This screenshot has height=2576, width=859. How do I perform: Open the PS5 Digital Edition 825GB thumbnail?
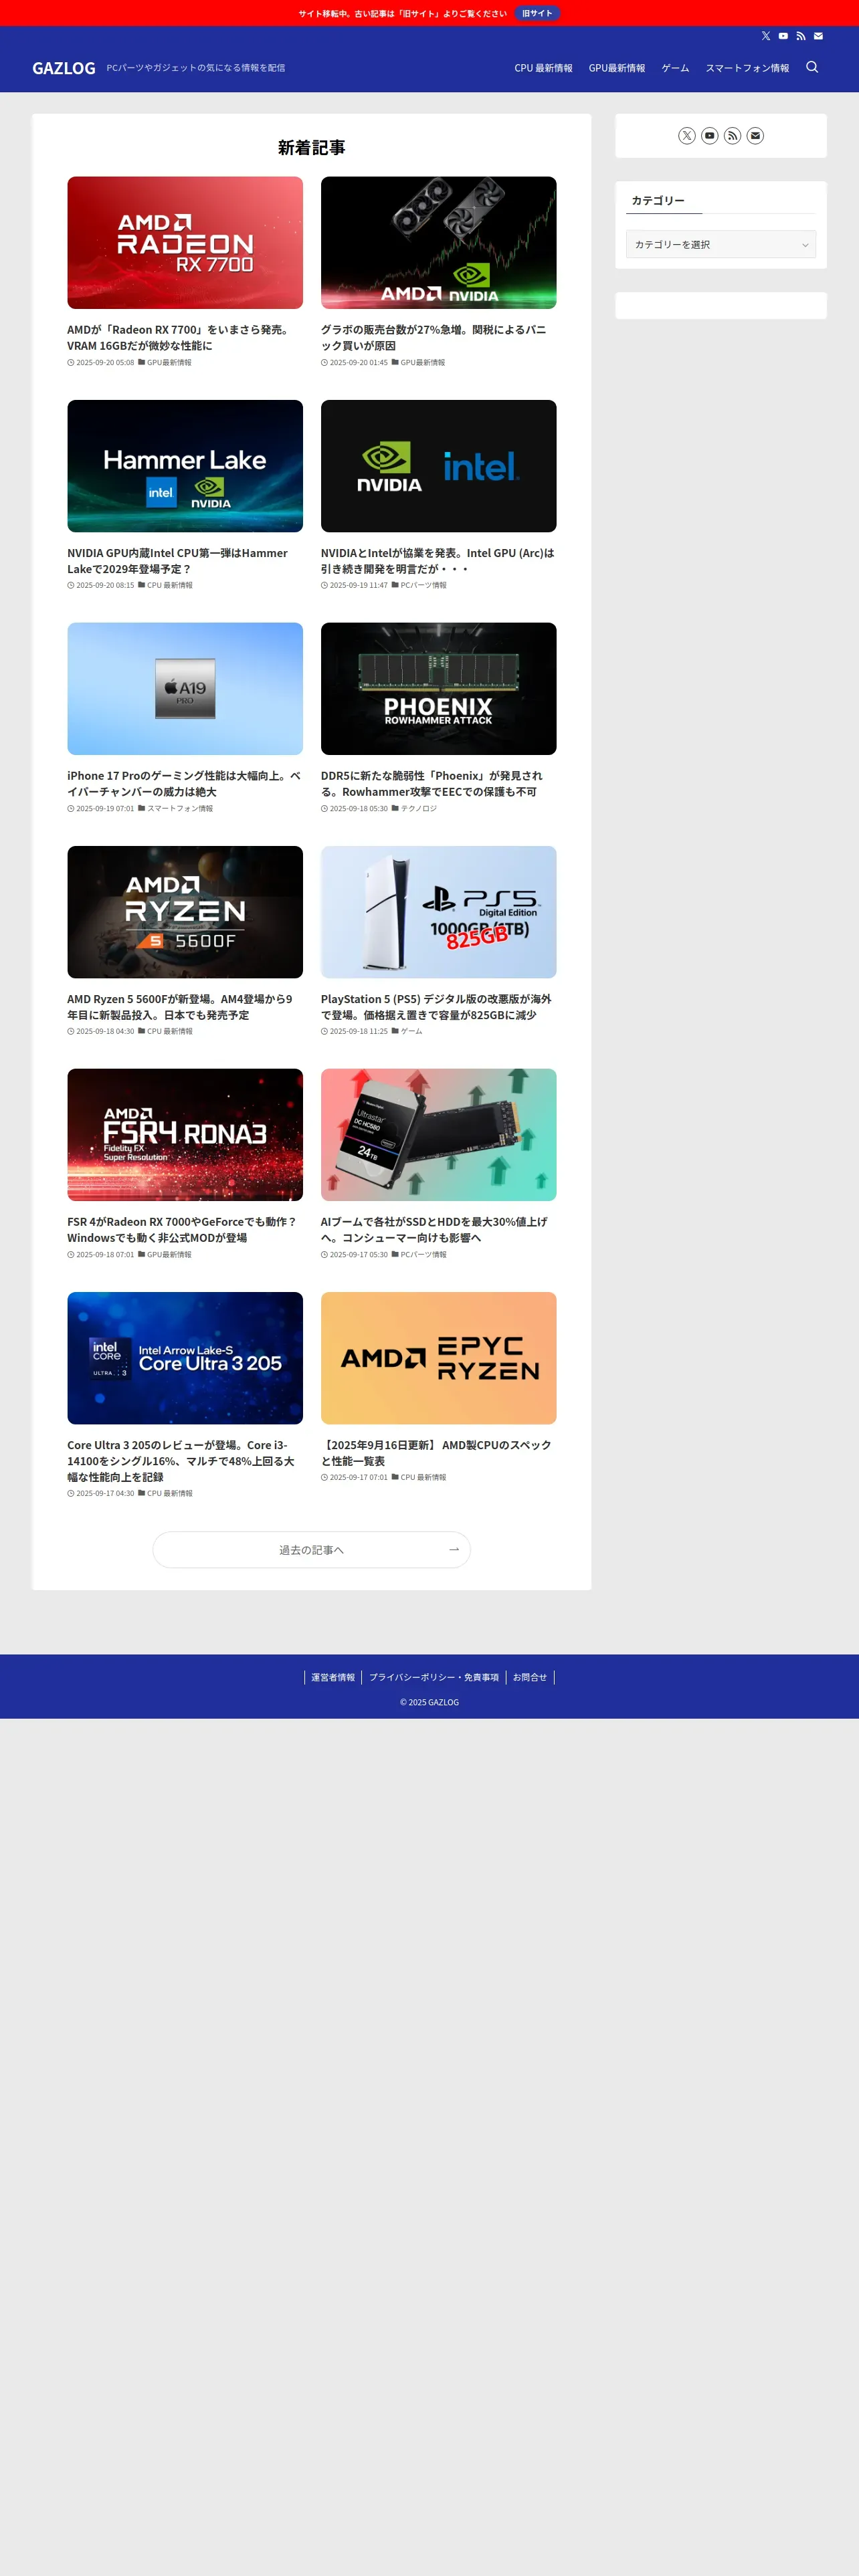(x=438, y=912)
